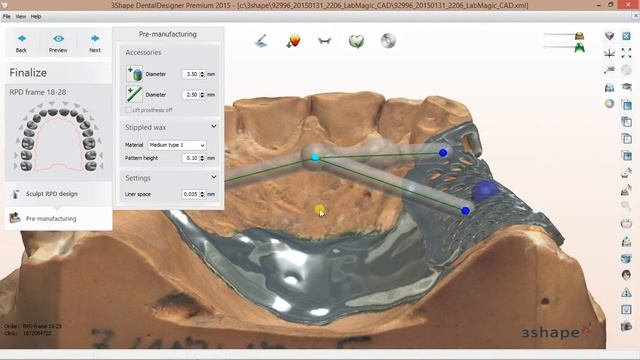Collapse the Settings section
The width and height of the screenshot is (640, 360).
coord(213,178)
